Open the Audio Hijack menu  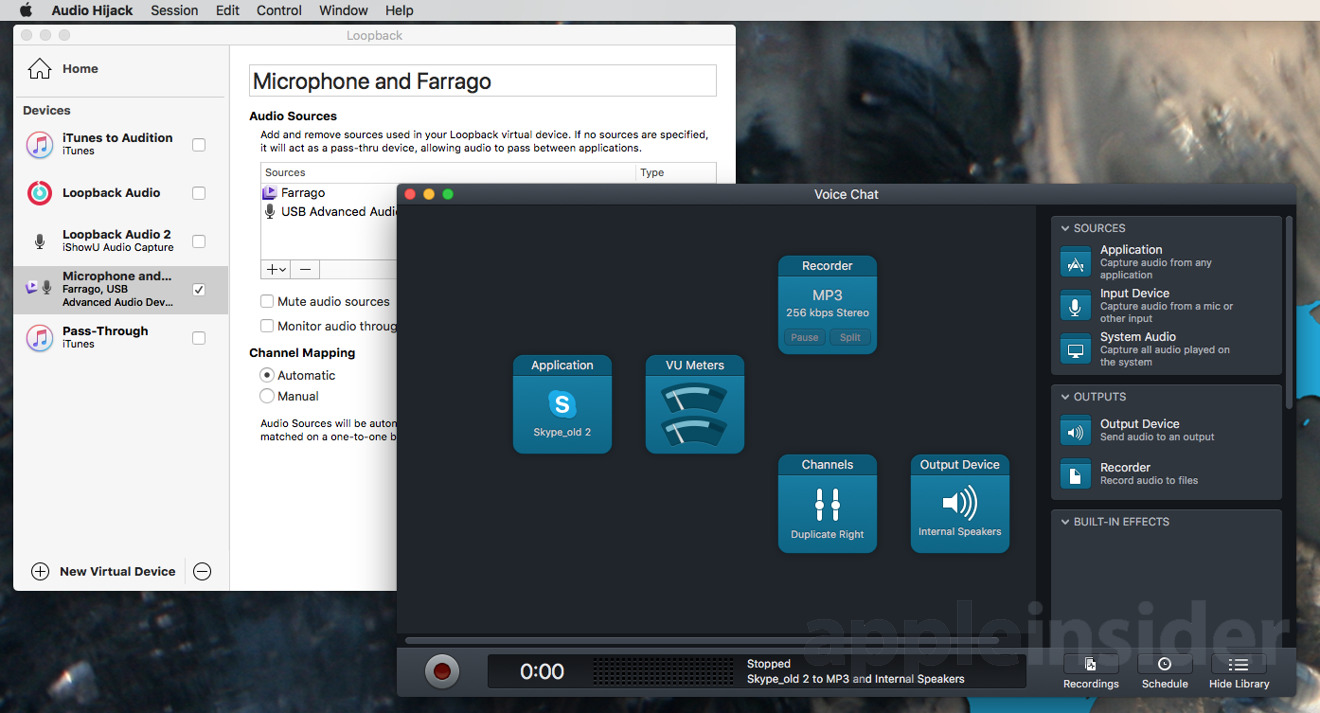[x=92, y=10]
